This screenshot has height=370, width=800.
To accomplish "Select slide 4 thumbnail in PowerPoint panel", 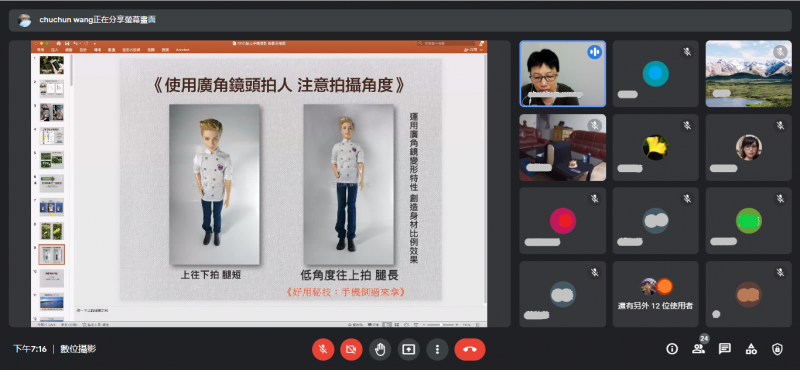I will 52,136.
